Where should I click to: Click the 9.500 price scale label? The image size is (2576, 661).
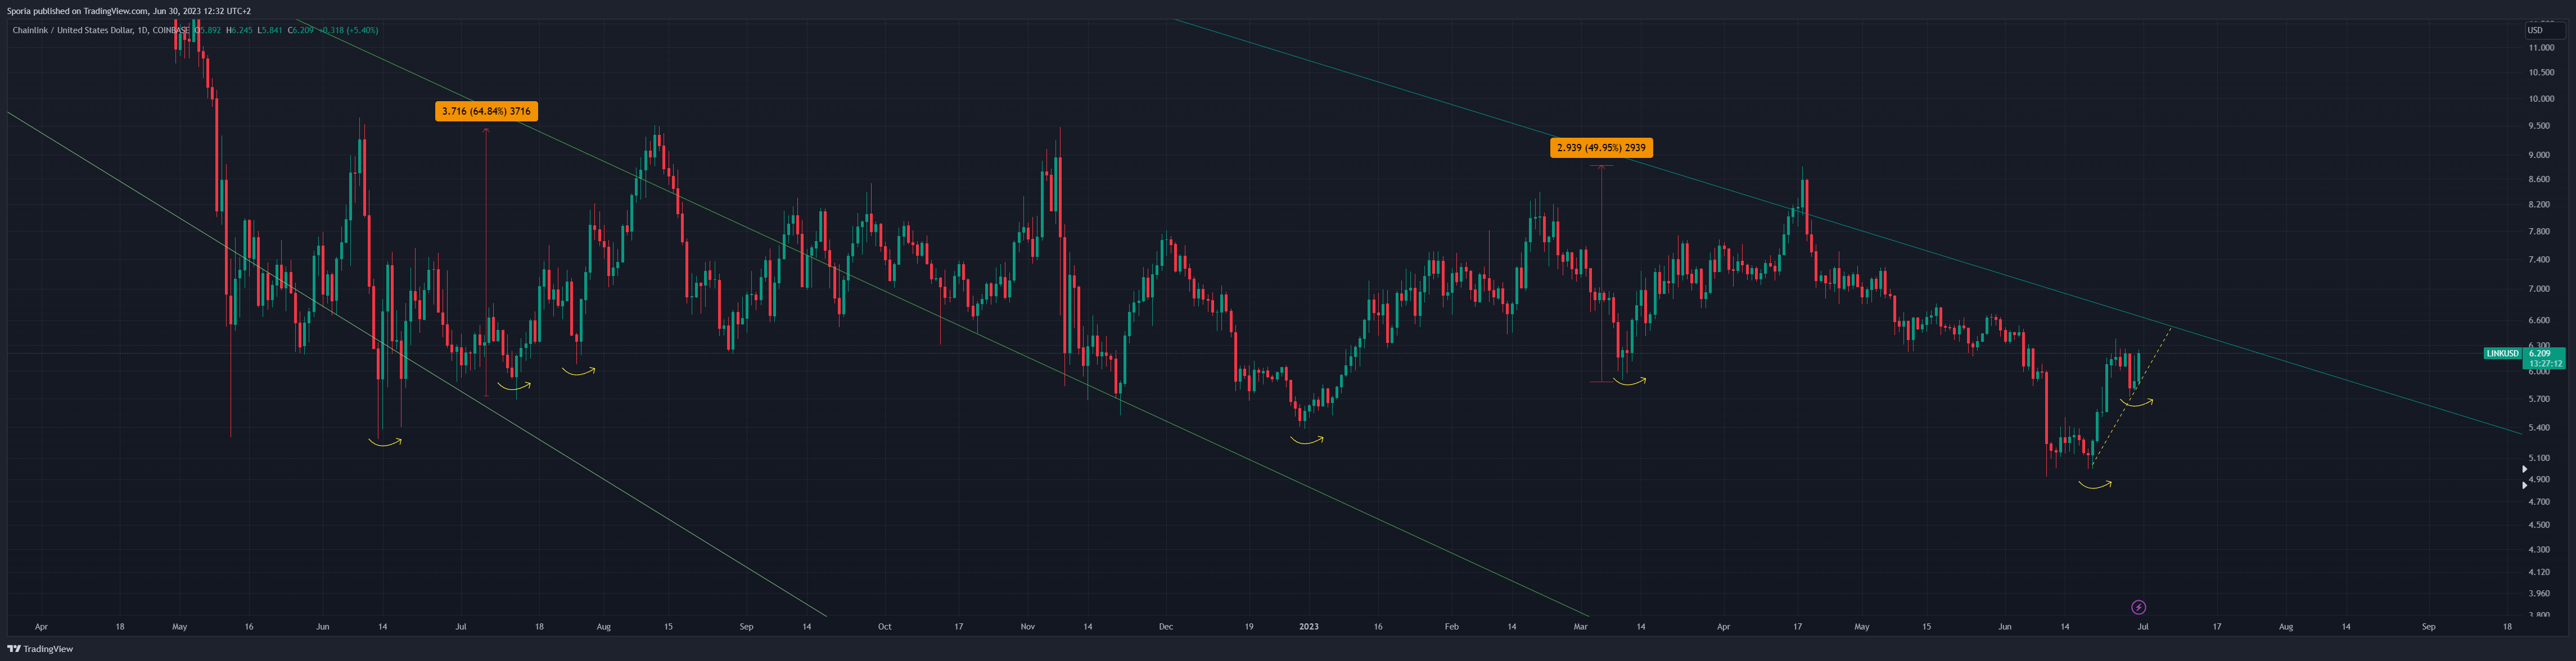coord(2539,126)
